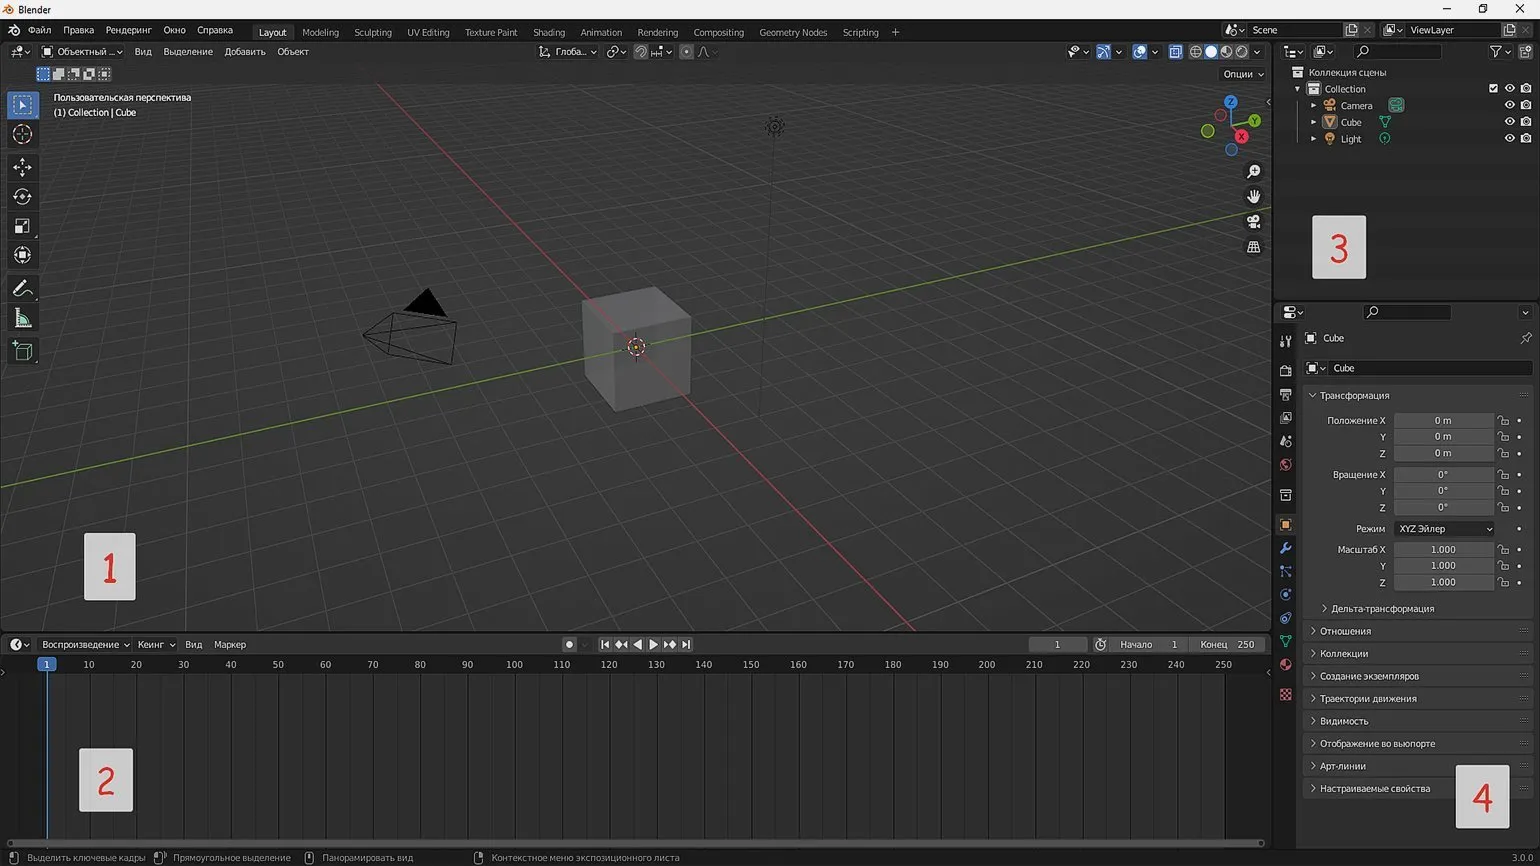Viewport: 1540px width, 866px height.
Task: Select the Measure tool
Action: (22, 319)
